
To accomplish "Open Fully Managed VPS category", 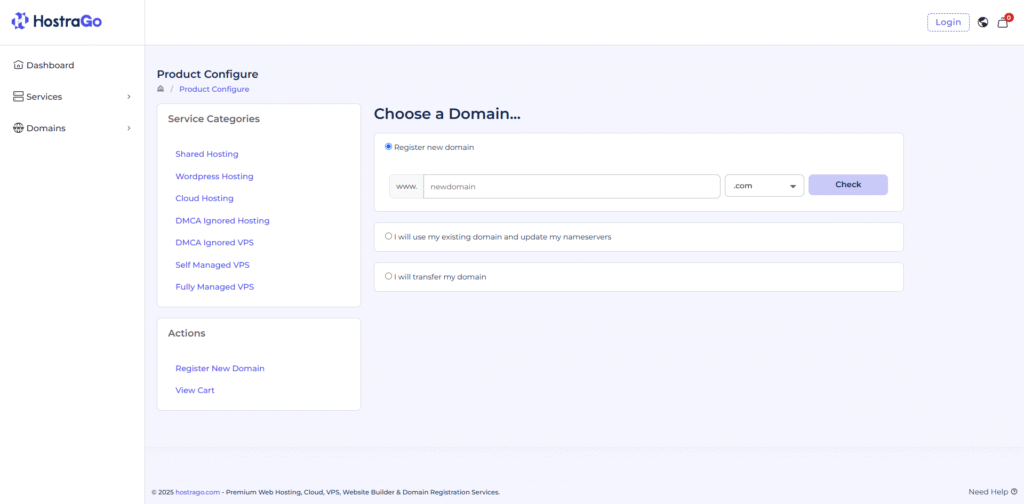I will 215,287.
